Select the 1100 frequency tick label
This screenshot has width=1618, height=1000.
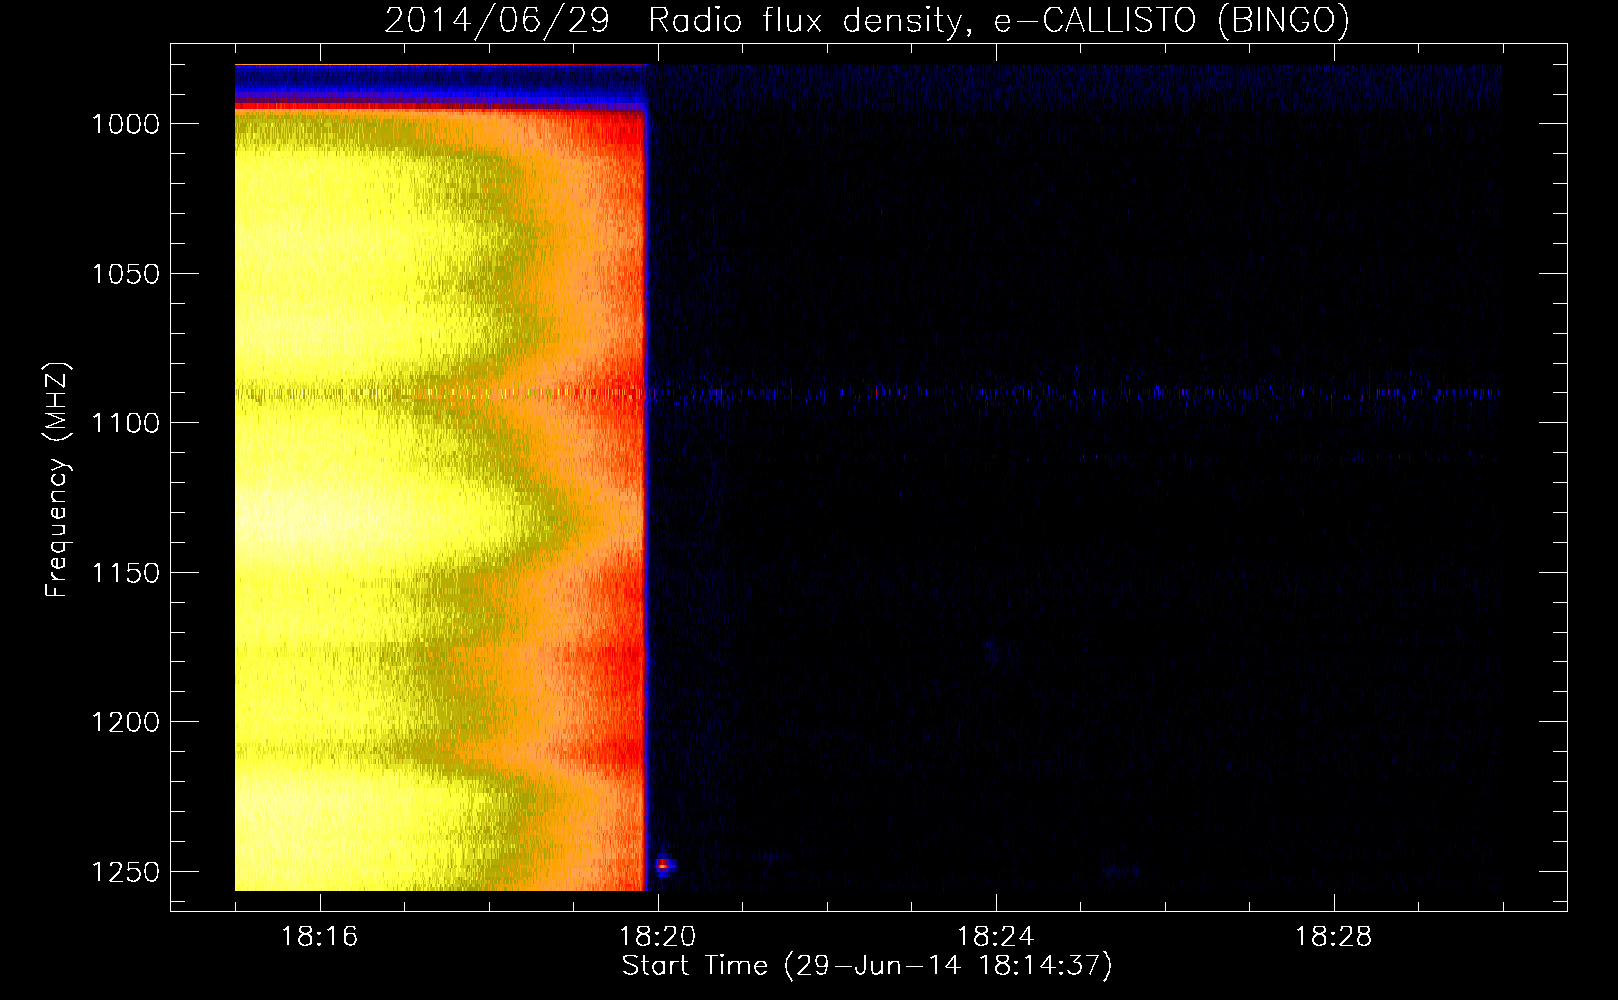125,423
